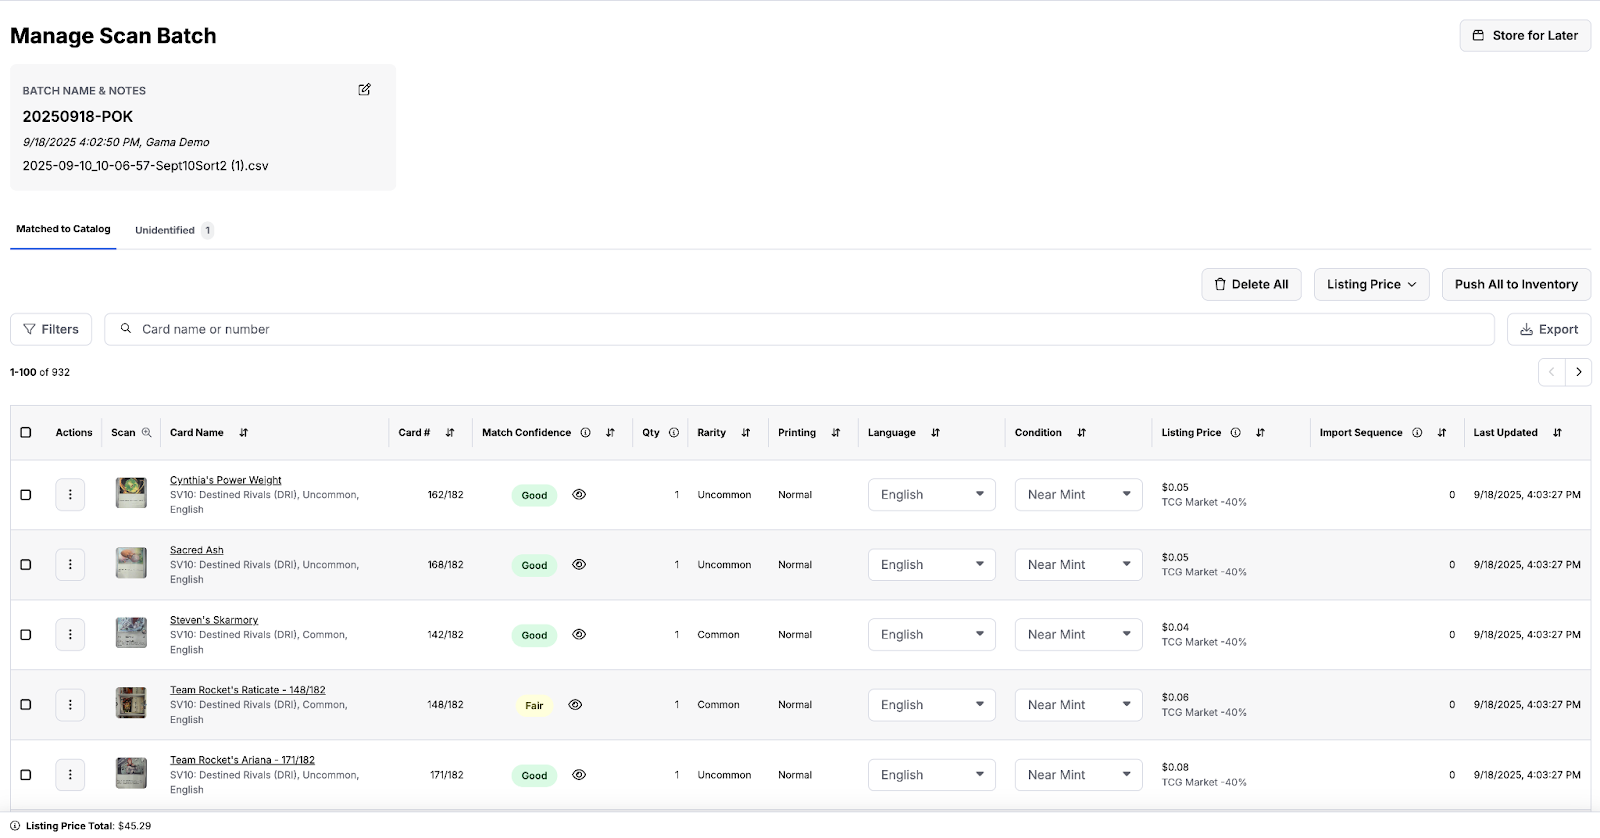View match details for Sacred Ash row

(x=579, y=565)
